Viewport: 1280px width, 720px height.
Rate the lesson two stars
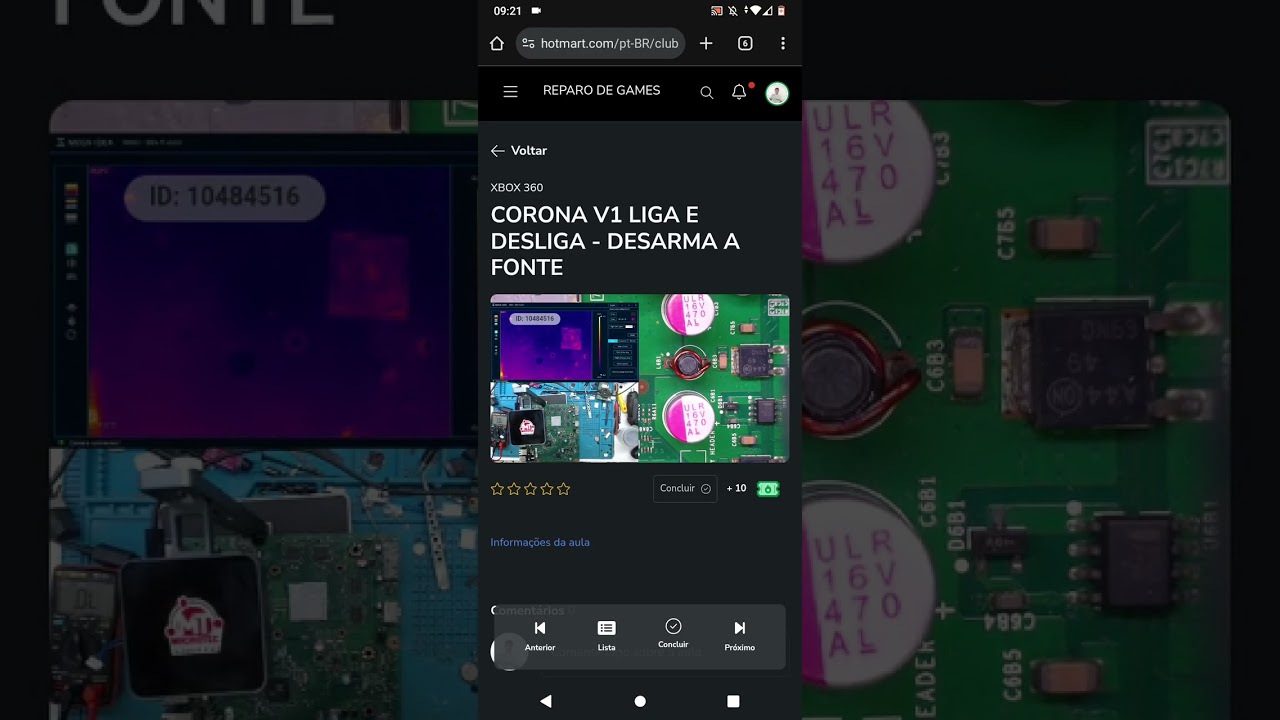pyautogui.click(x=514, y=489)
